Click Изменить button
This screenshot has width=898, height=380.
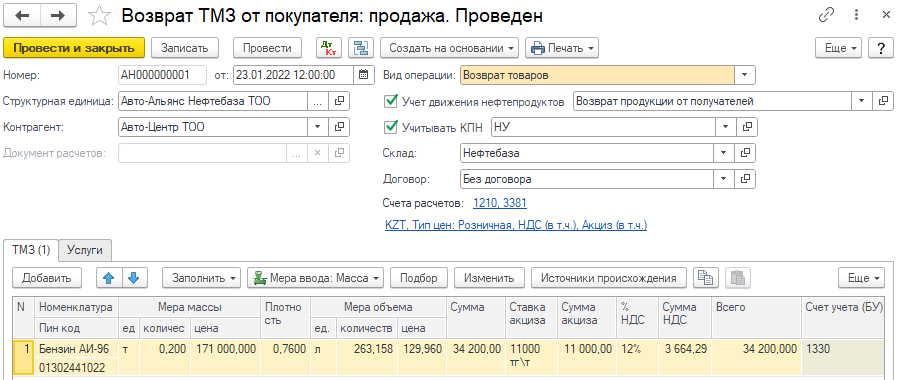[x=489, y=278]
